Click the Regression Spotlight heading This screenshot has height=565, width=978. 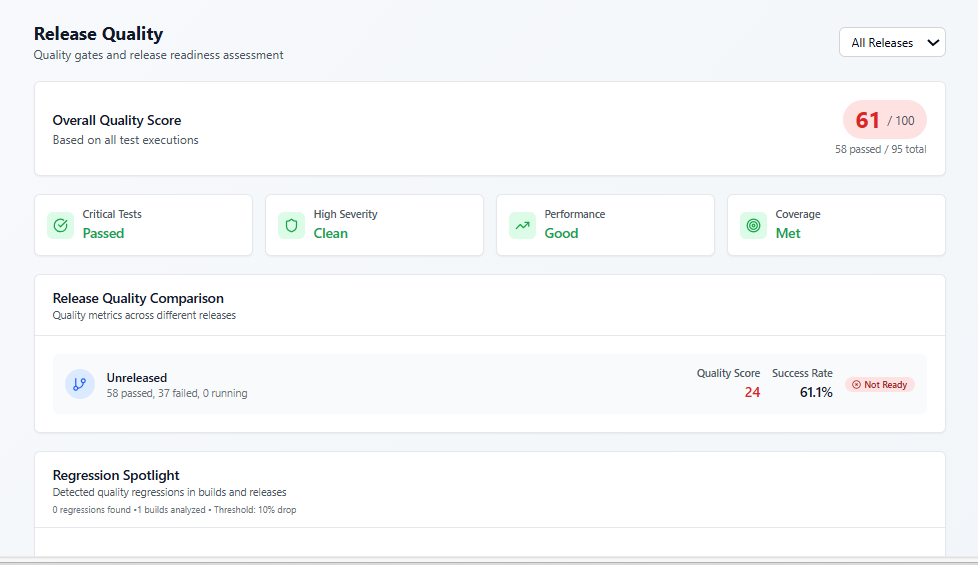point(116,475)
